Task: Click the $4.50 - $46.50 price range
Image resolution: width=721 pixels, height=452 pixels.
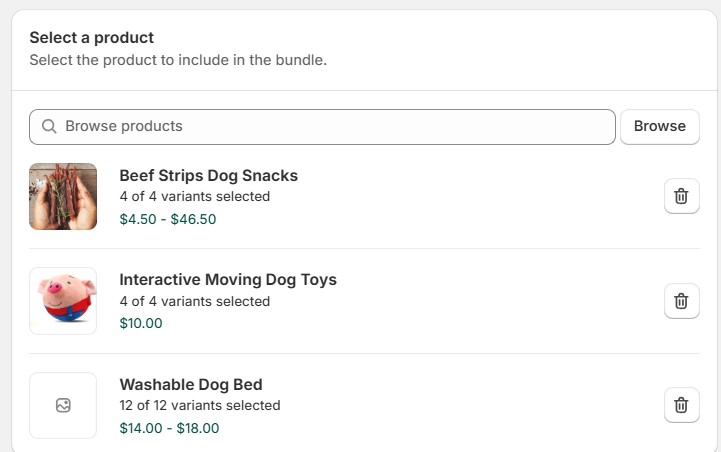Action: pos(168,219)
